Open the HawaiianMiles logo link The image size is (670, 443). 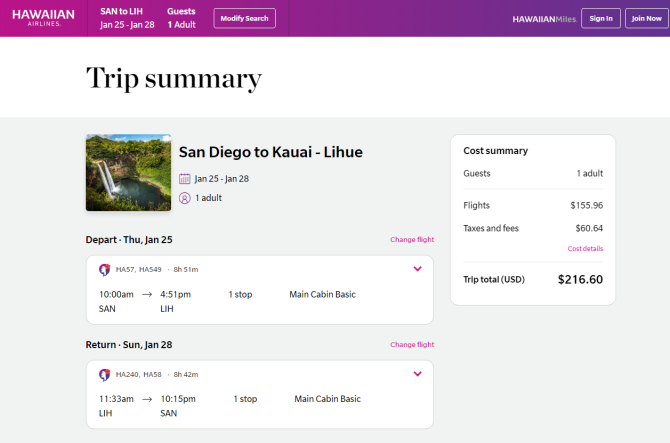click(544, 19)
